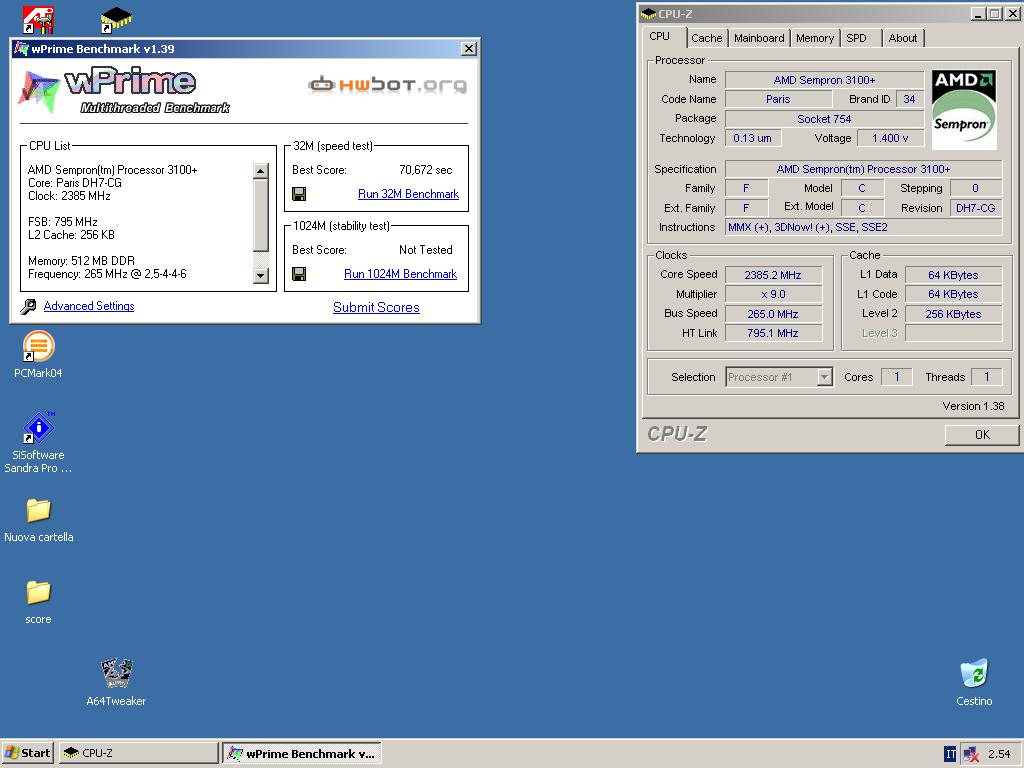Click the Brand ID value 34
This screenshot has height=768, width=1024.
pos(909,99)
